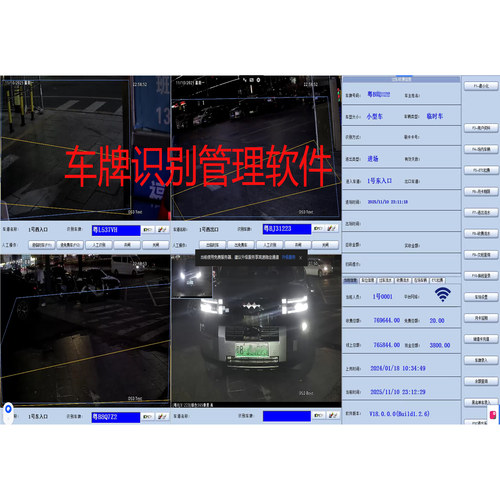Viewport: 500px width, 500px height.
Task: Click current time 2025/11/10 23:12:29
Action: pos(398,392)
